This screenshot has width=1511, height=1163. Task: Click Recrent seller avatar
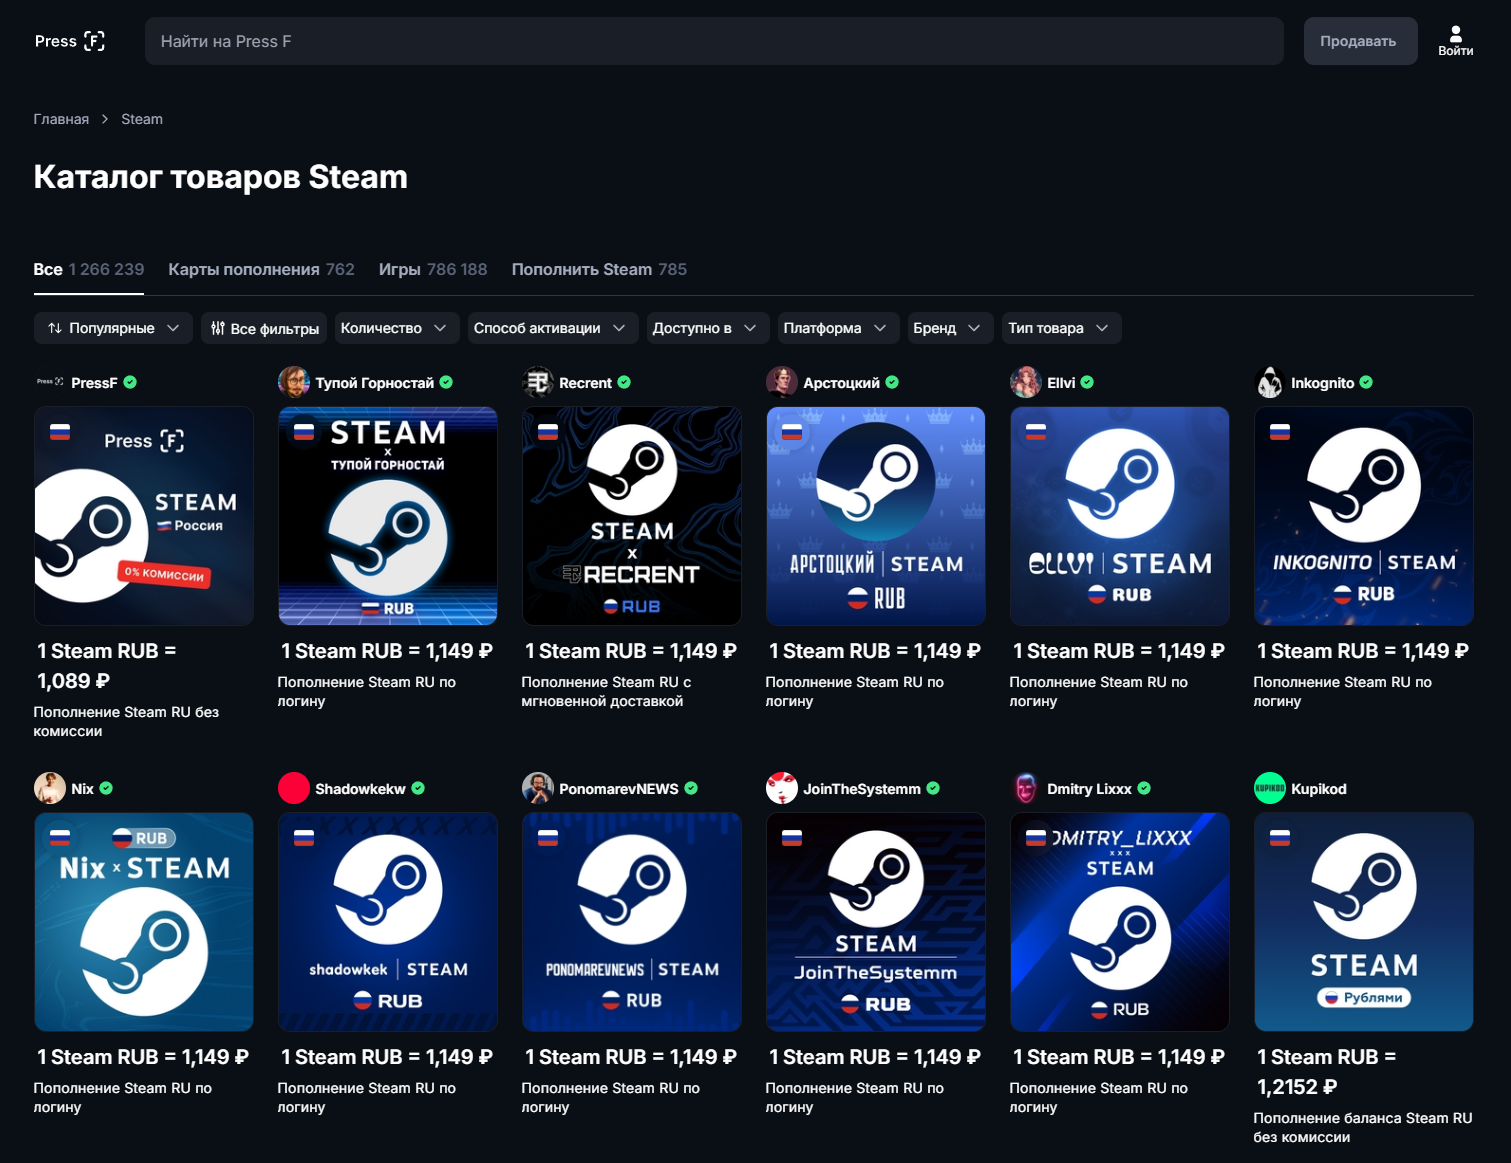tap(538, 382)
